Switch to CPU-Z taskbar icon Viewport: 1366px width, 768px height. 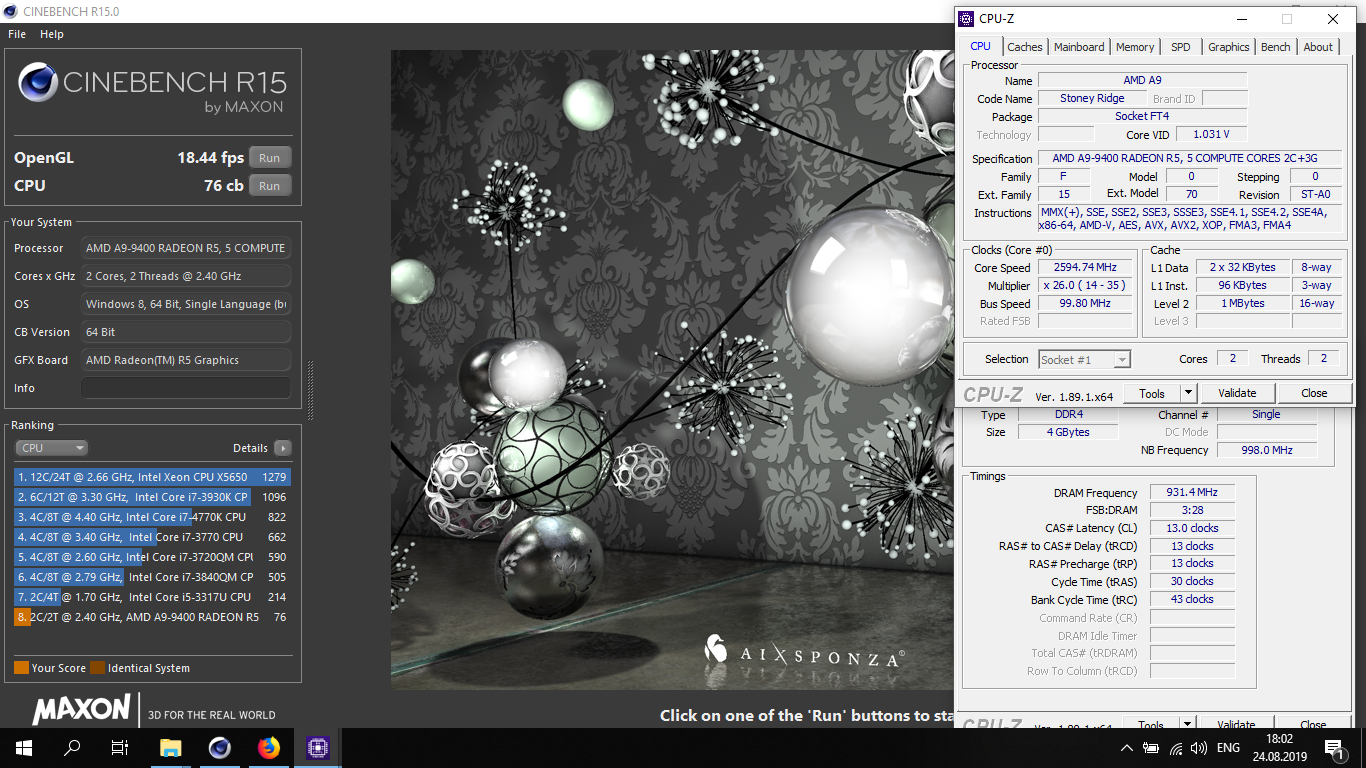click(x=317, y=747)
